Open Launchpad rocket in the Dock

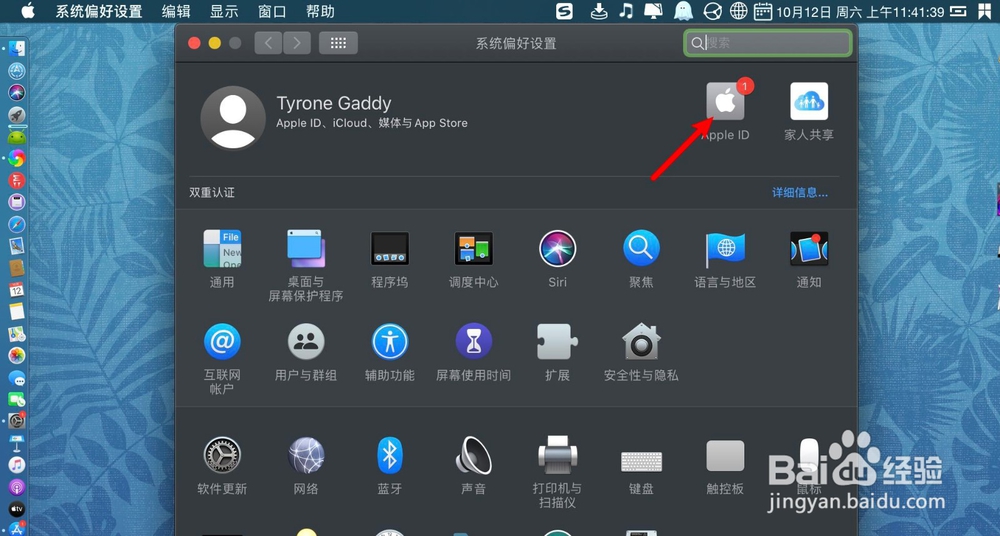17,114
